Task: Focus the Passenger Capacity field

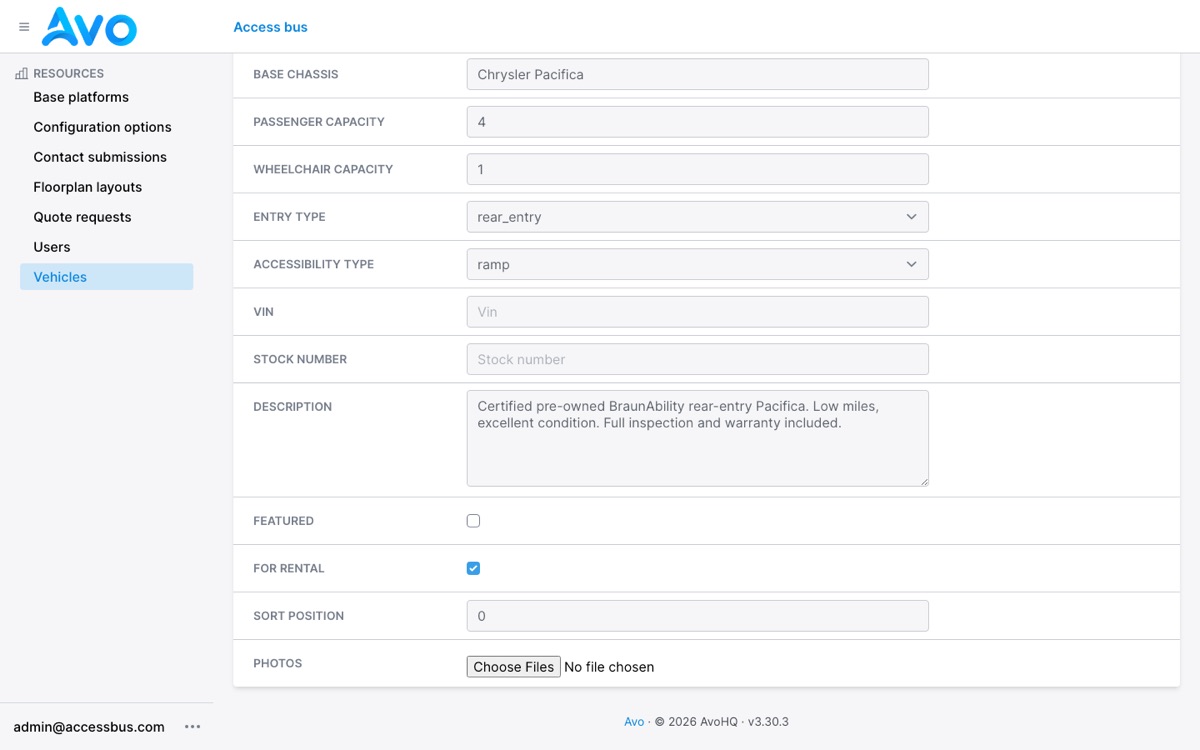Action: click(x=697, y=122)
